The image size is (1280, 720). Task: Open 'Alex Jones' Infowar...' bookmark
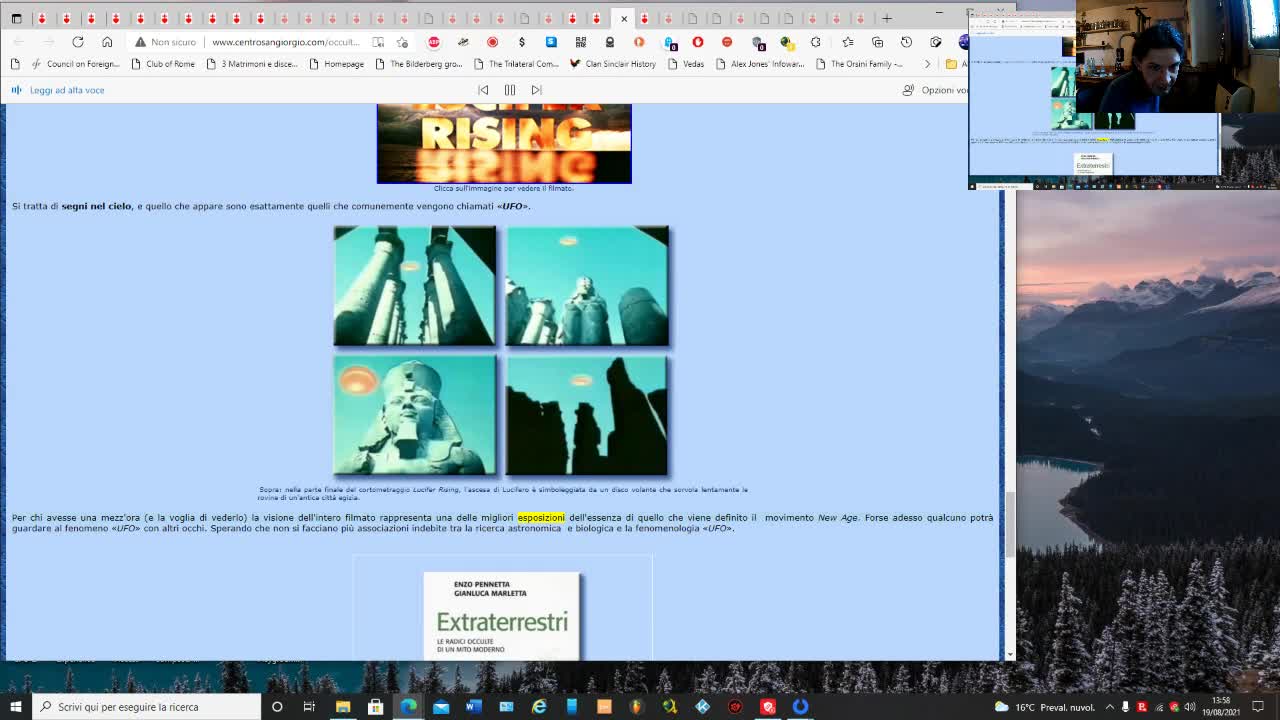(759, 64)
